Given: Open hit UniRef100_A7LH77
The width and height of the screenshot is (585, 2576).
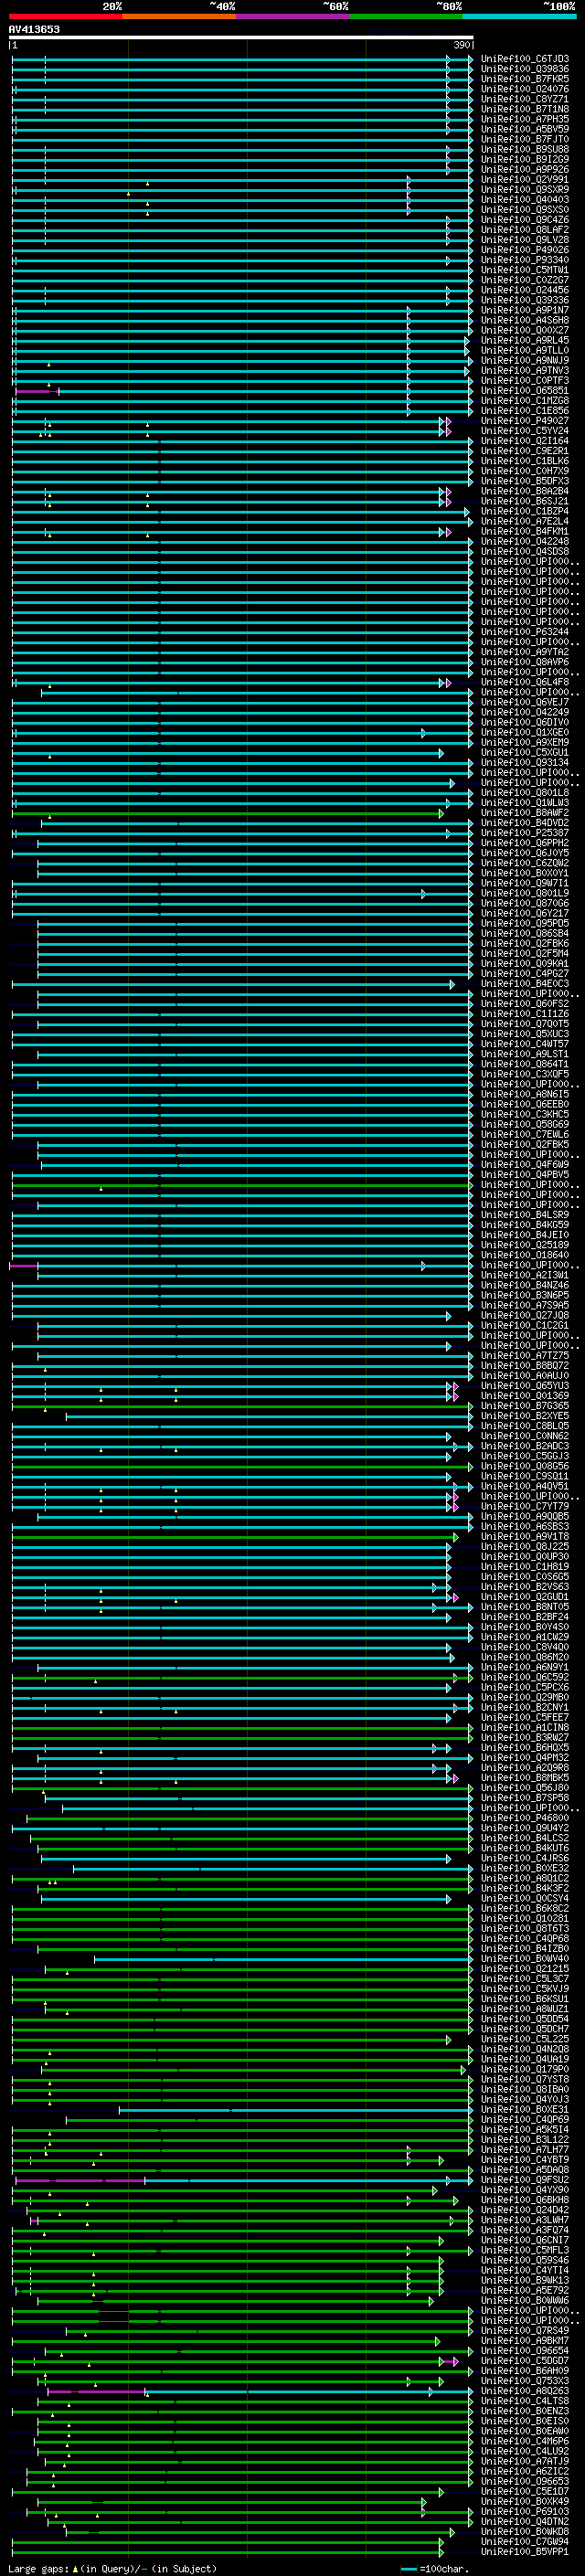Looking at the screenshot, I should pos(525,2150).
